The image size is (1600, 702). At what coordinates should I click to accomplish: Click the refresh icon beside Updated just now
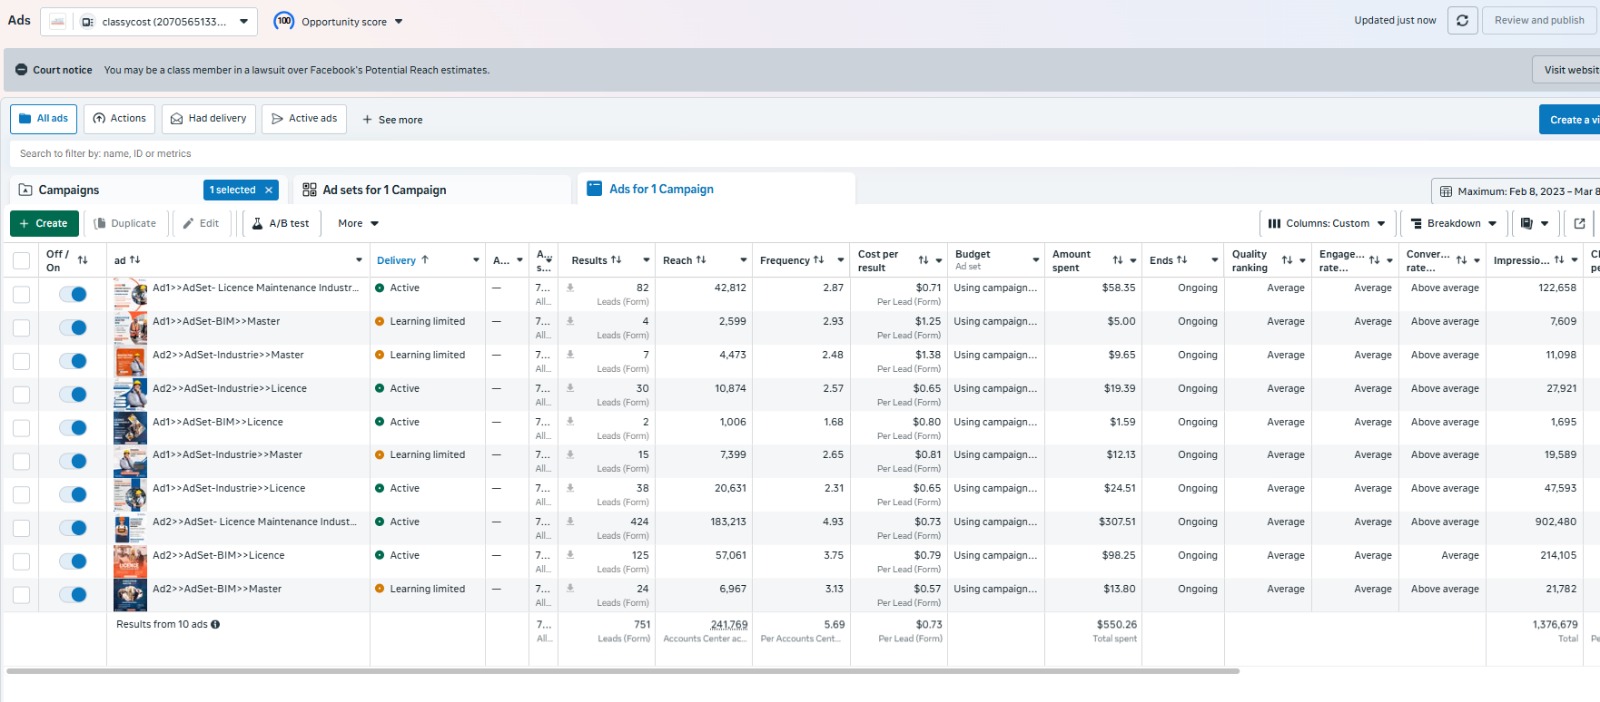(1462, 20)
